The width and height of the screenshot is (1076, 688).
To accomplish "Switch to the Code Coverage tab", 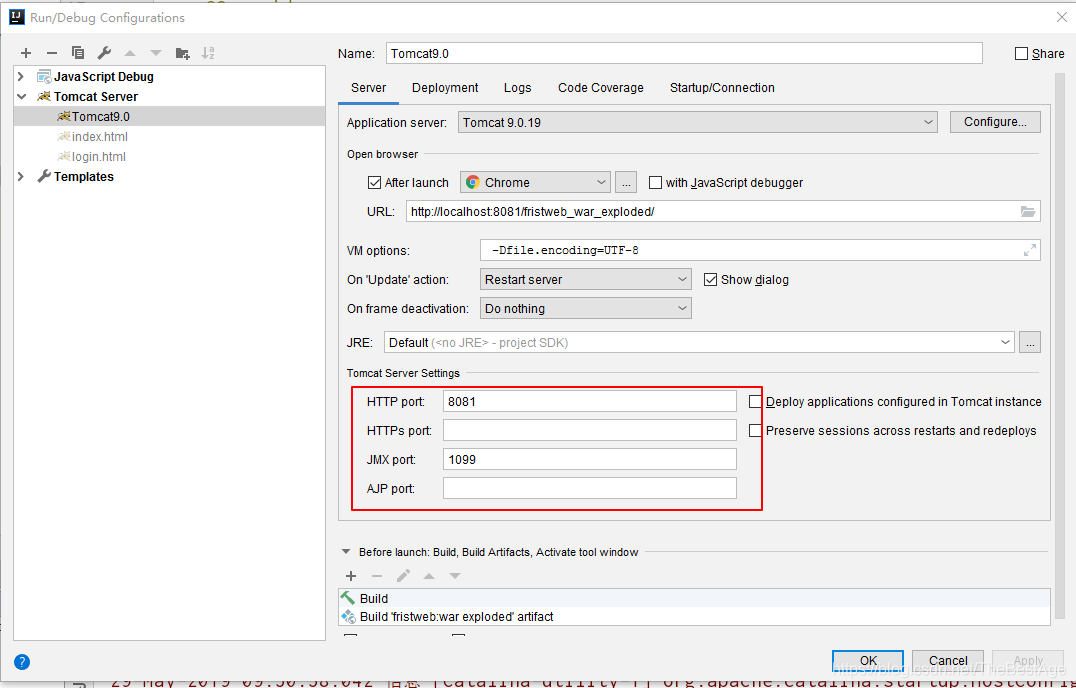I will coord(600,88).
